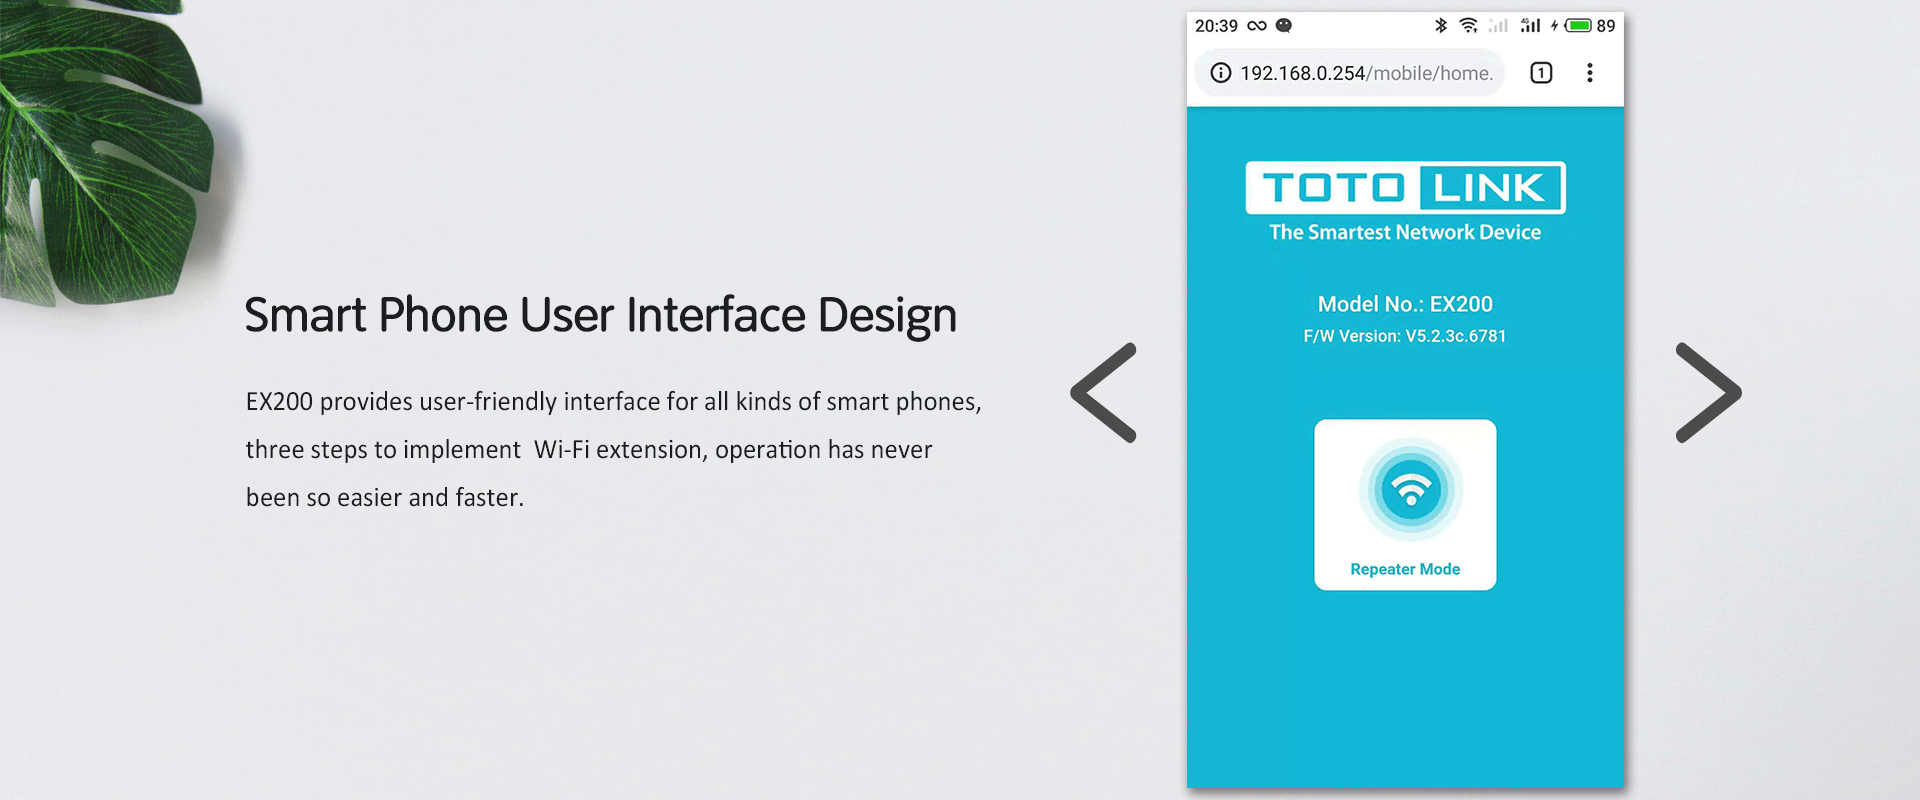Click the 'Smart Phone User Interface Design' heading
The image size is (1920, 800).
(x=601, y=316)
